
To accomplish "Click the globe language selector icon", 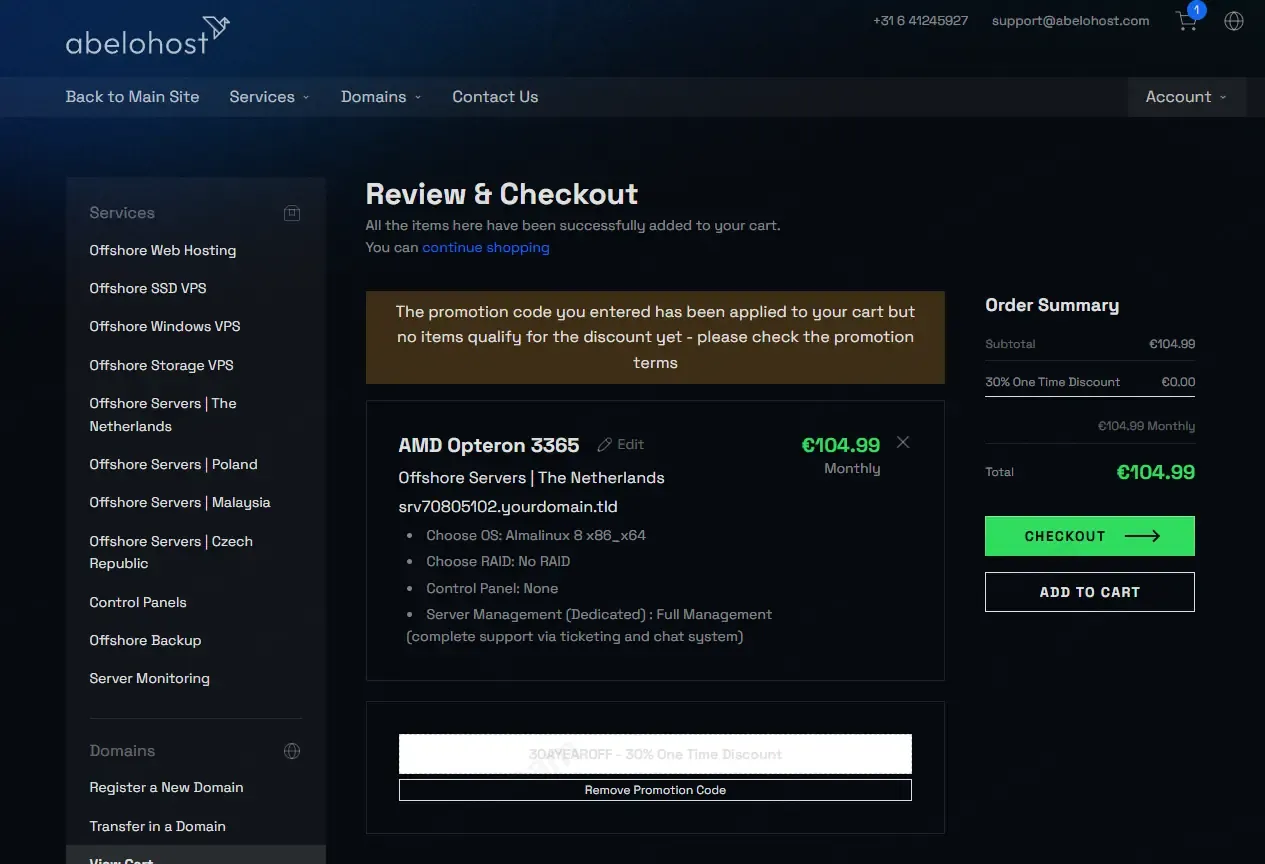I will click(1234, 21).
